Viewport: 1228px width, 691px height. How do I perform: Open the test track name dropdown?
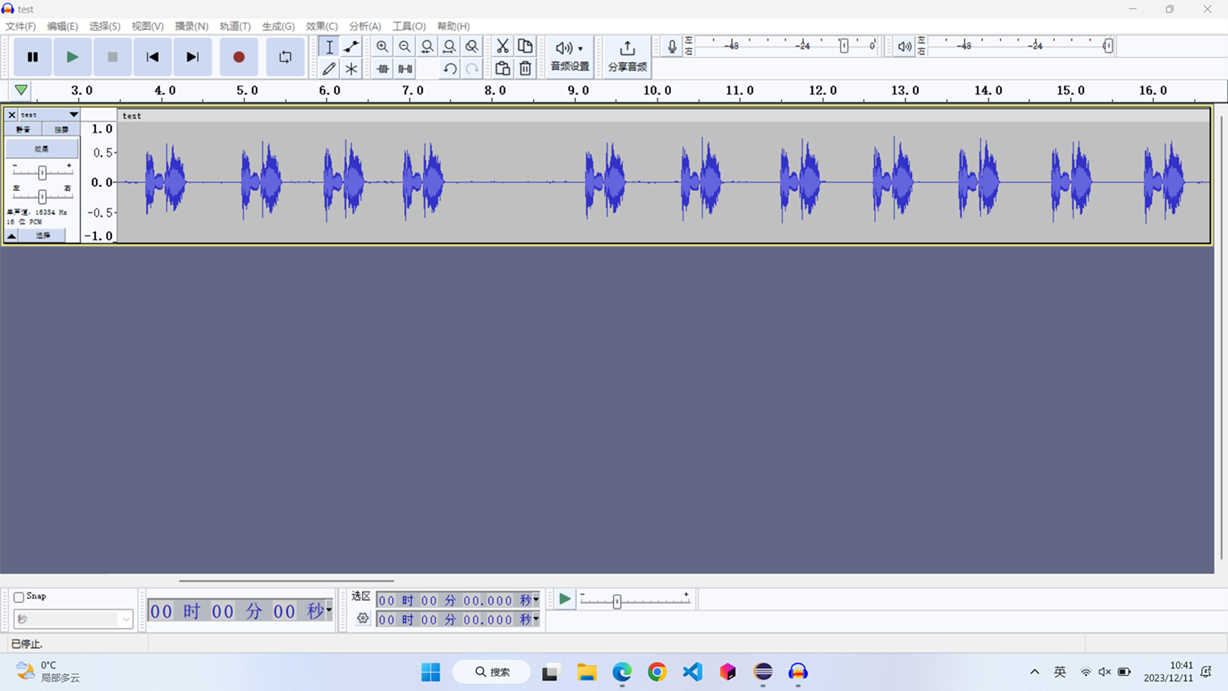coord(49,115)
